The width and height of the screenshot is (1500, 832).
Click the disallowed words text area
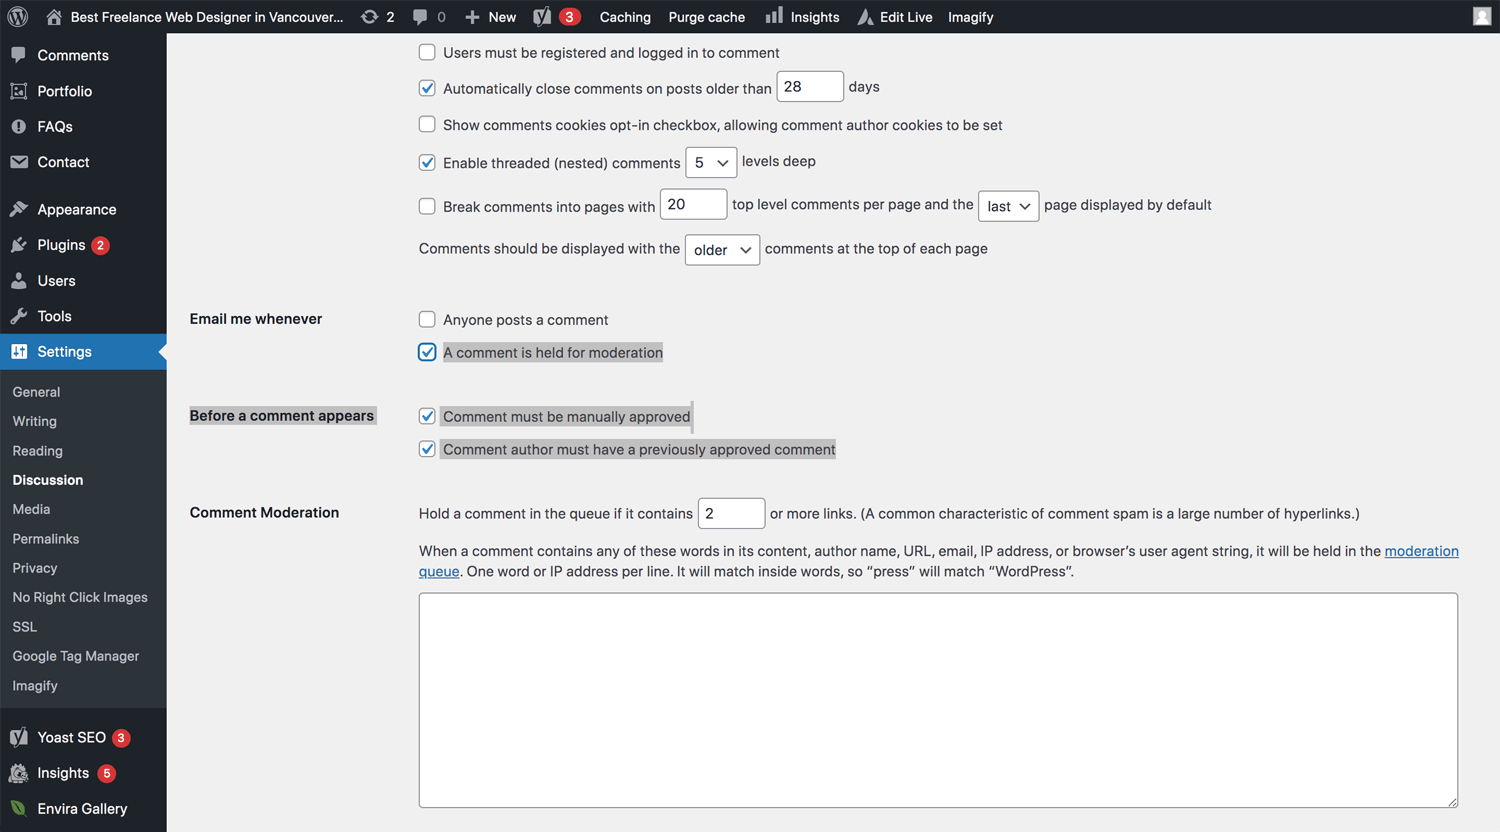[938, 700]
